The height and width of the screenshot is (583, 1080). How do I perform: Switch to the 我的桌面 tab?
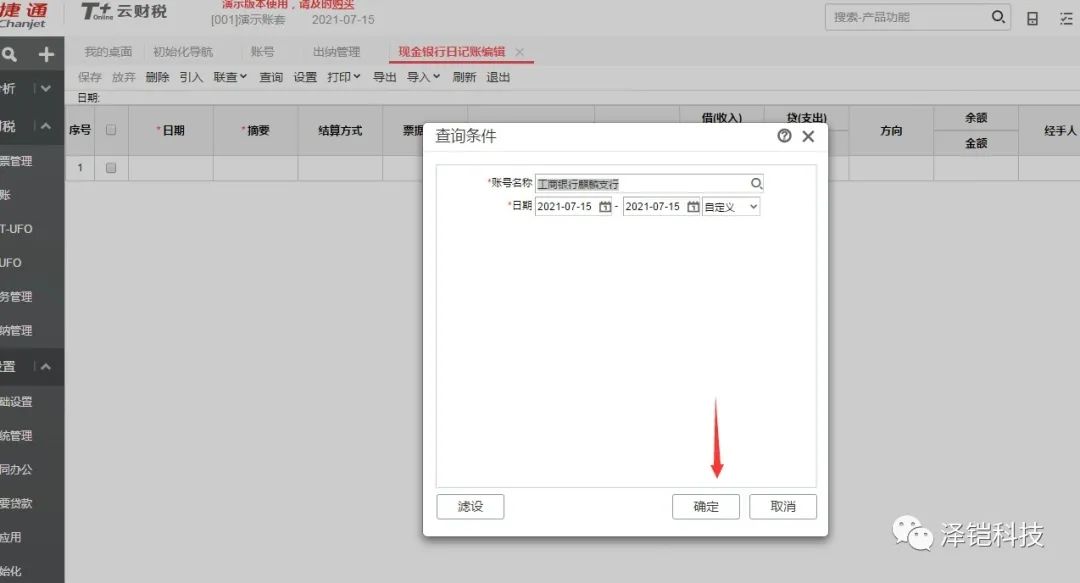(x=108, y=52)
